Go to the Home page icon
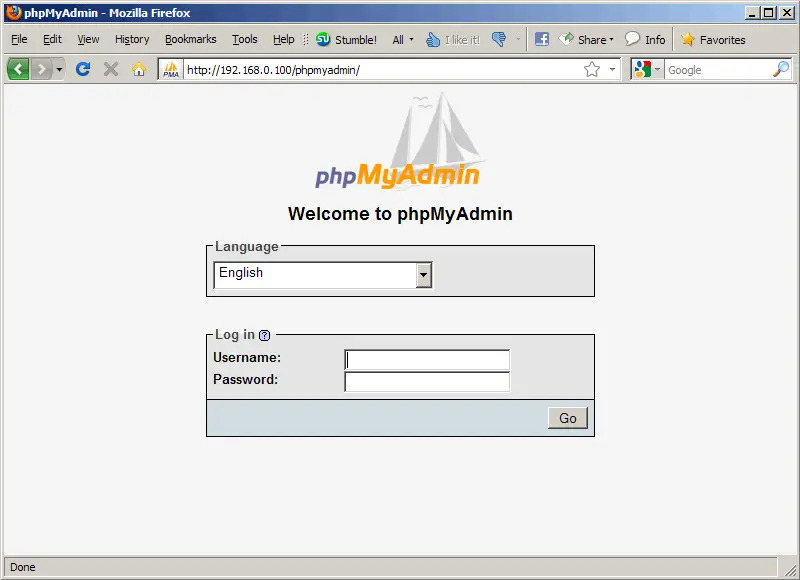Screen dimensions: 800x580 tap(139, 69)
